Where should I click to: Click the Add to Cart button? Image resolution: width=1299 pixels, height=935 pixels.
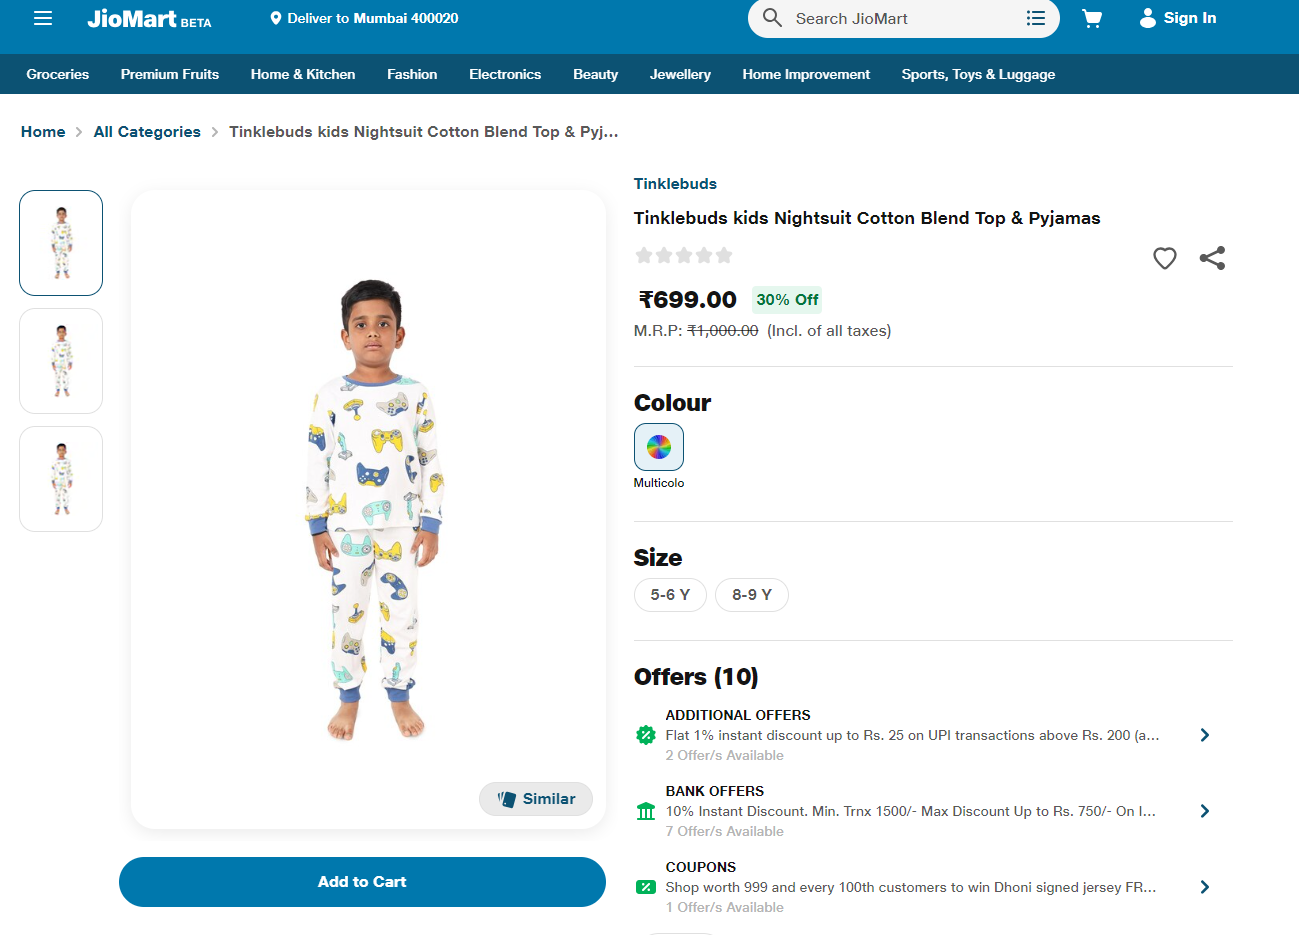tap(362, 882)
